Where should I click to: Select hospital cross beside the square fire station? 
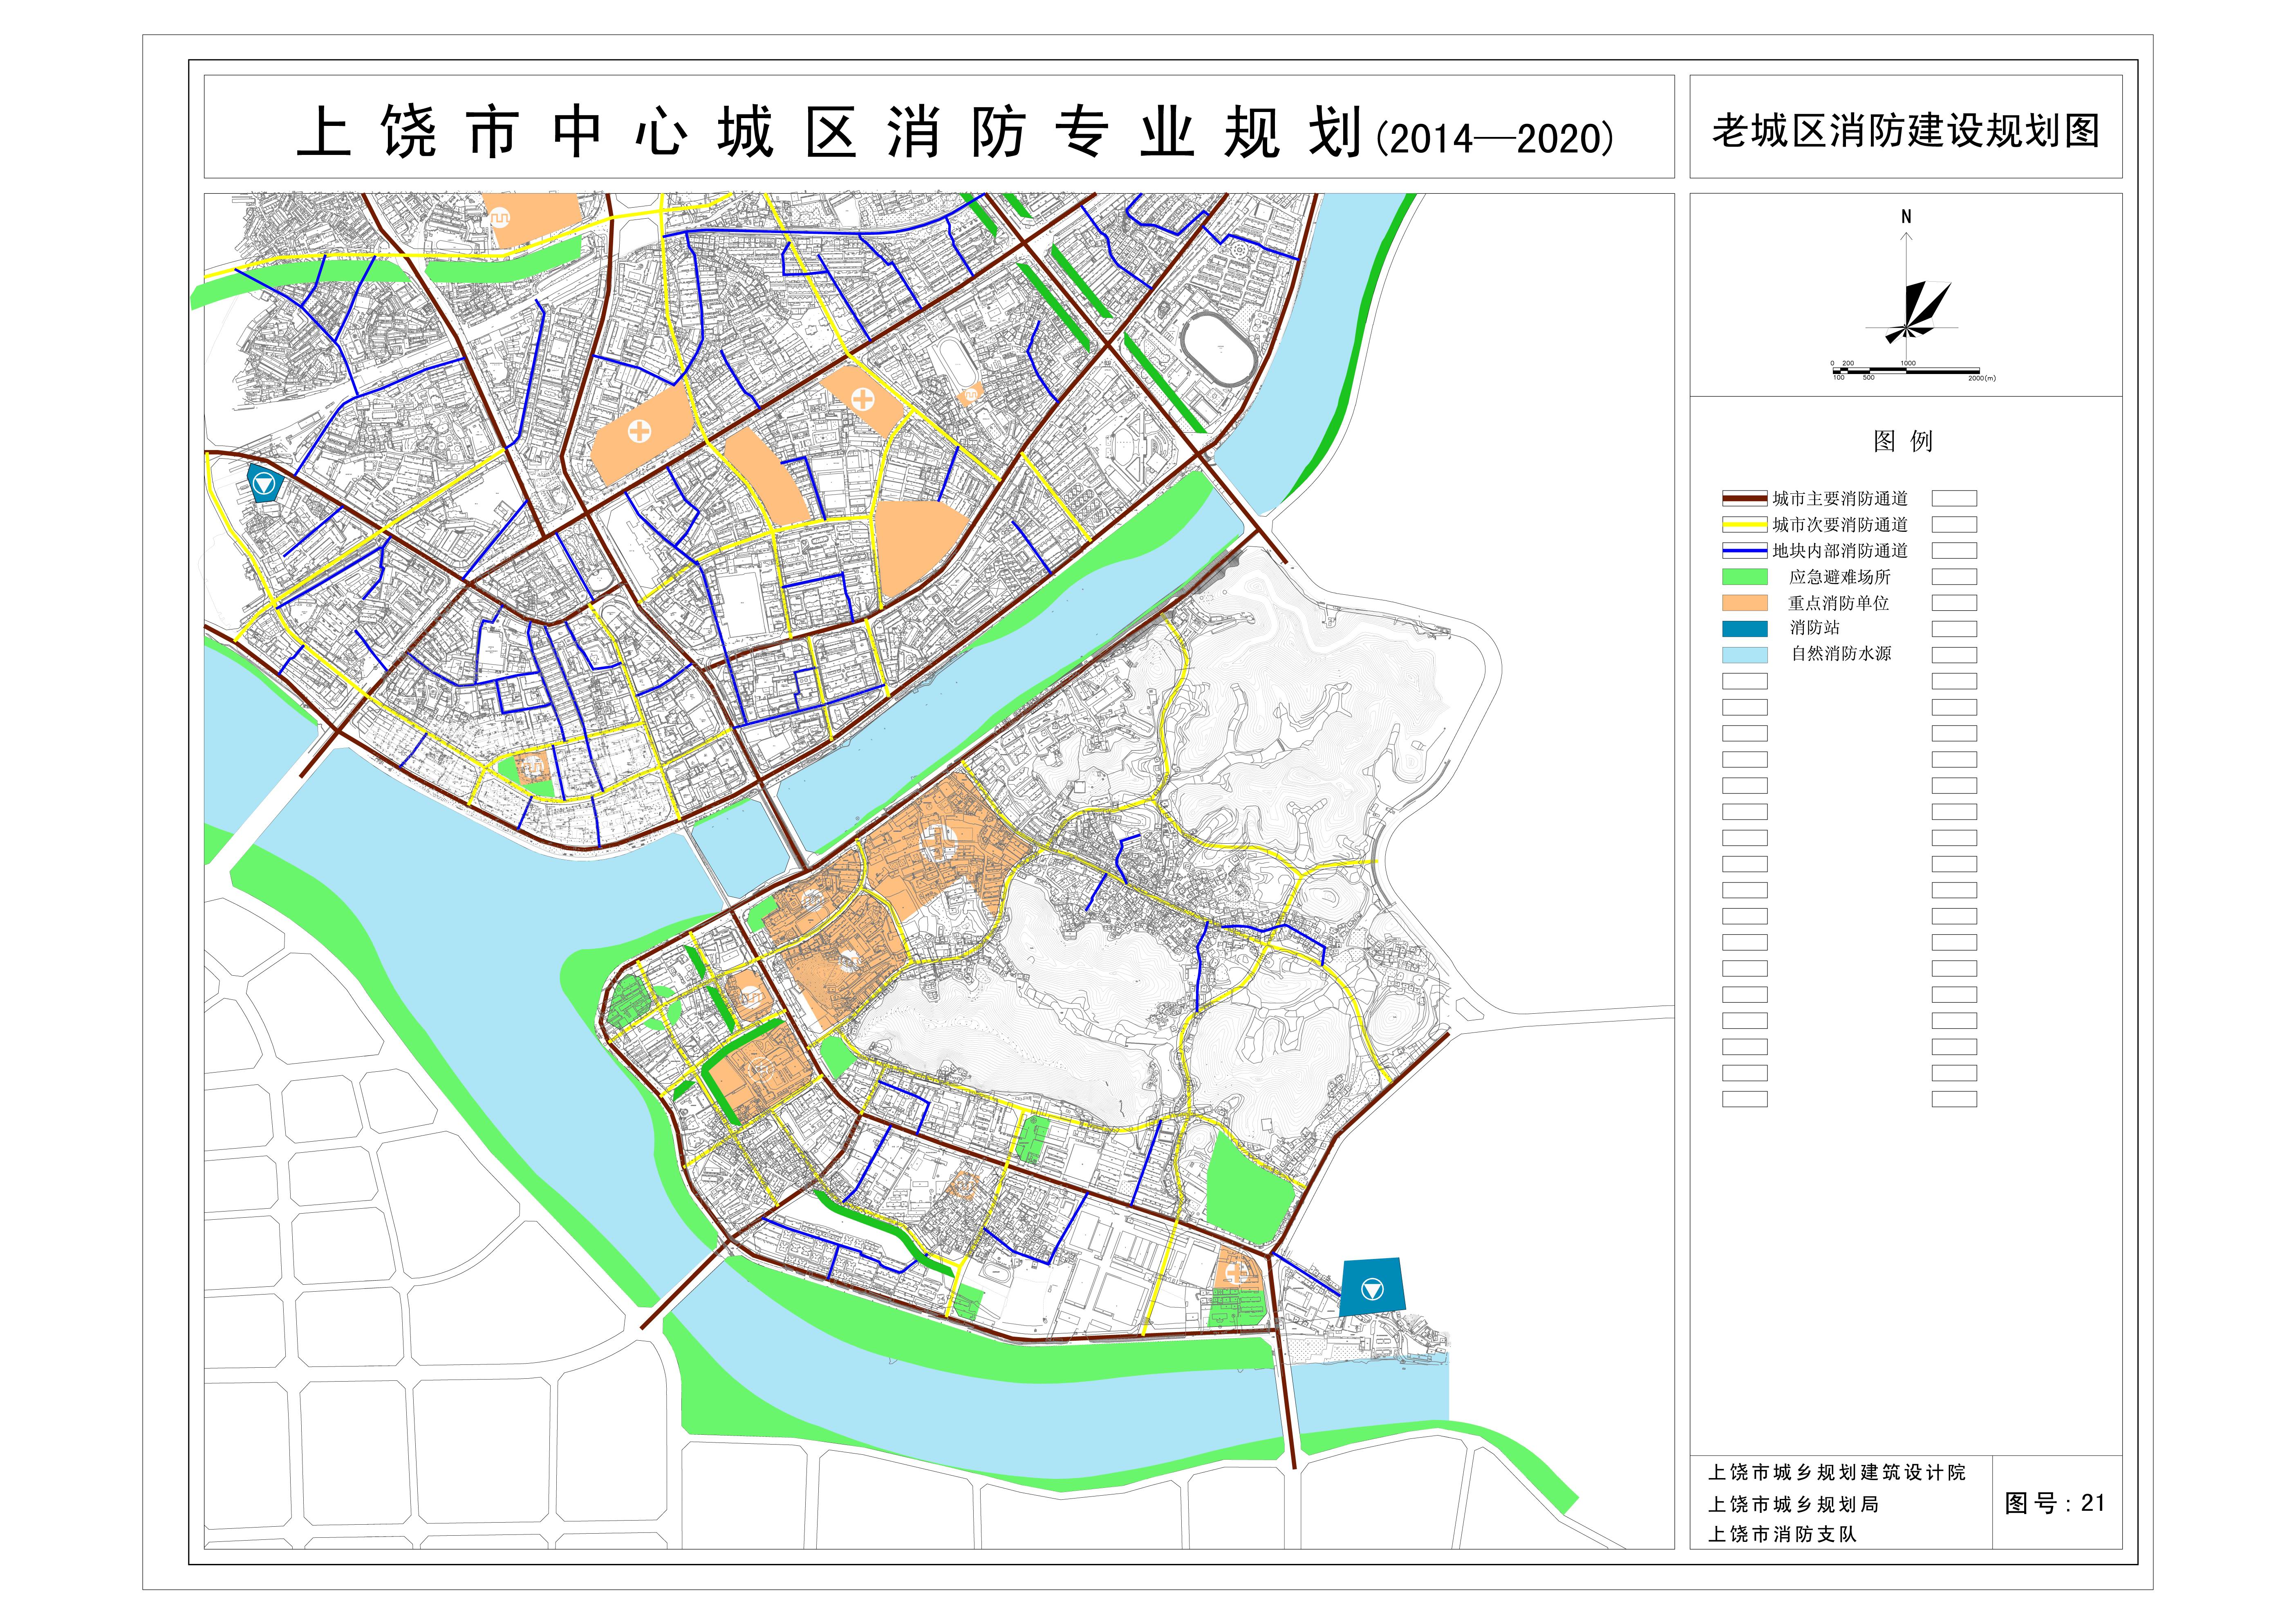point(1236,1273)
